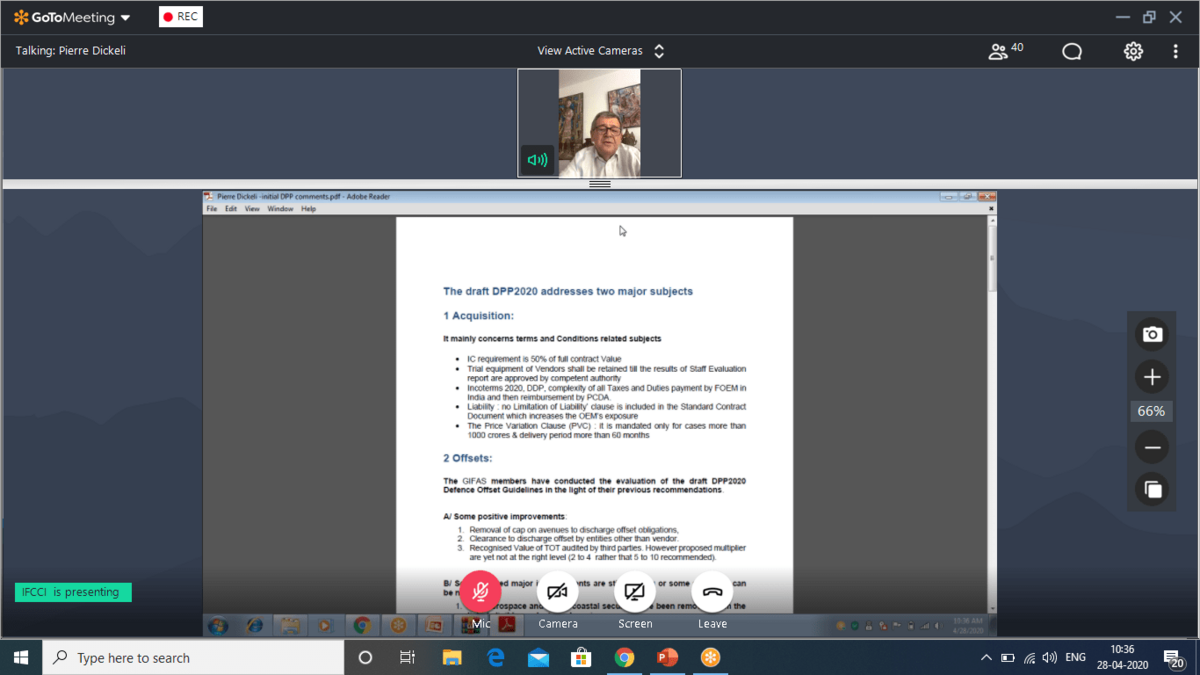1200x675 pixels.
Task: Zoom in with the plus button
Action: 1152,377
